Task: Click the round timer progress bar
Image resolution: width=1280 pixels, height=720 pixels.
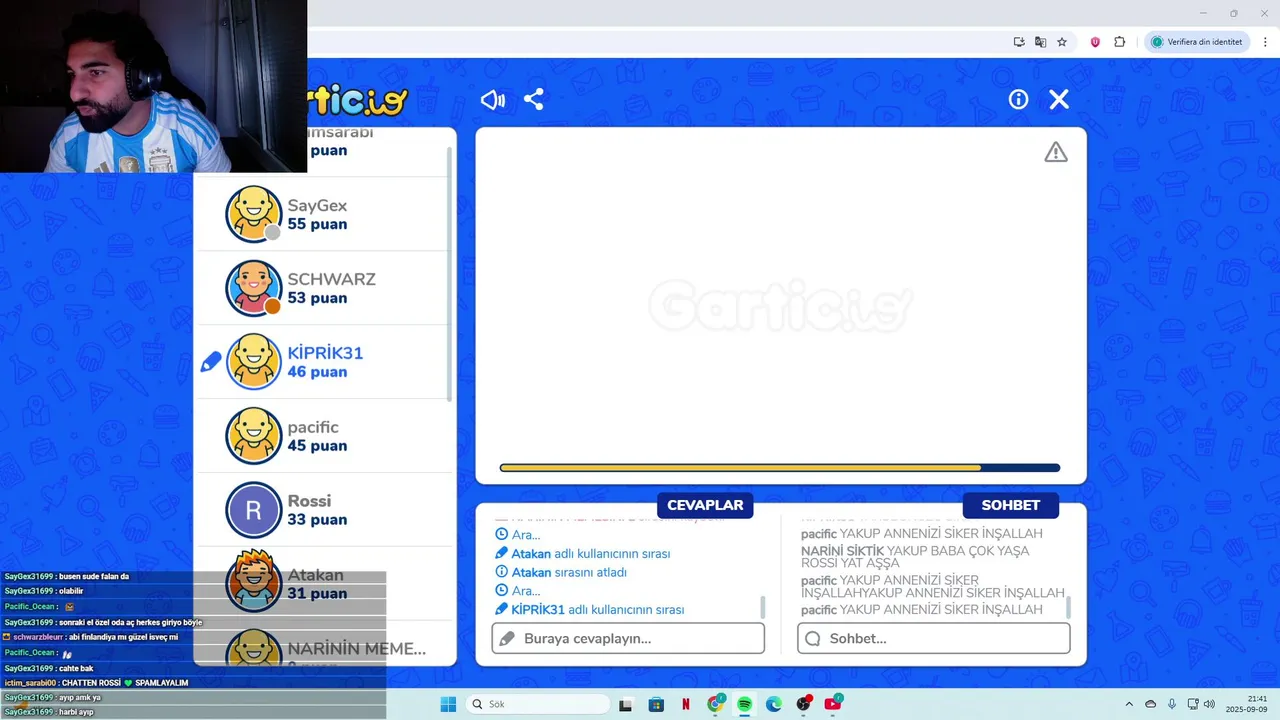Action: [780, 467]
